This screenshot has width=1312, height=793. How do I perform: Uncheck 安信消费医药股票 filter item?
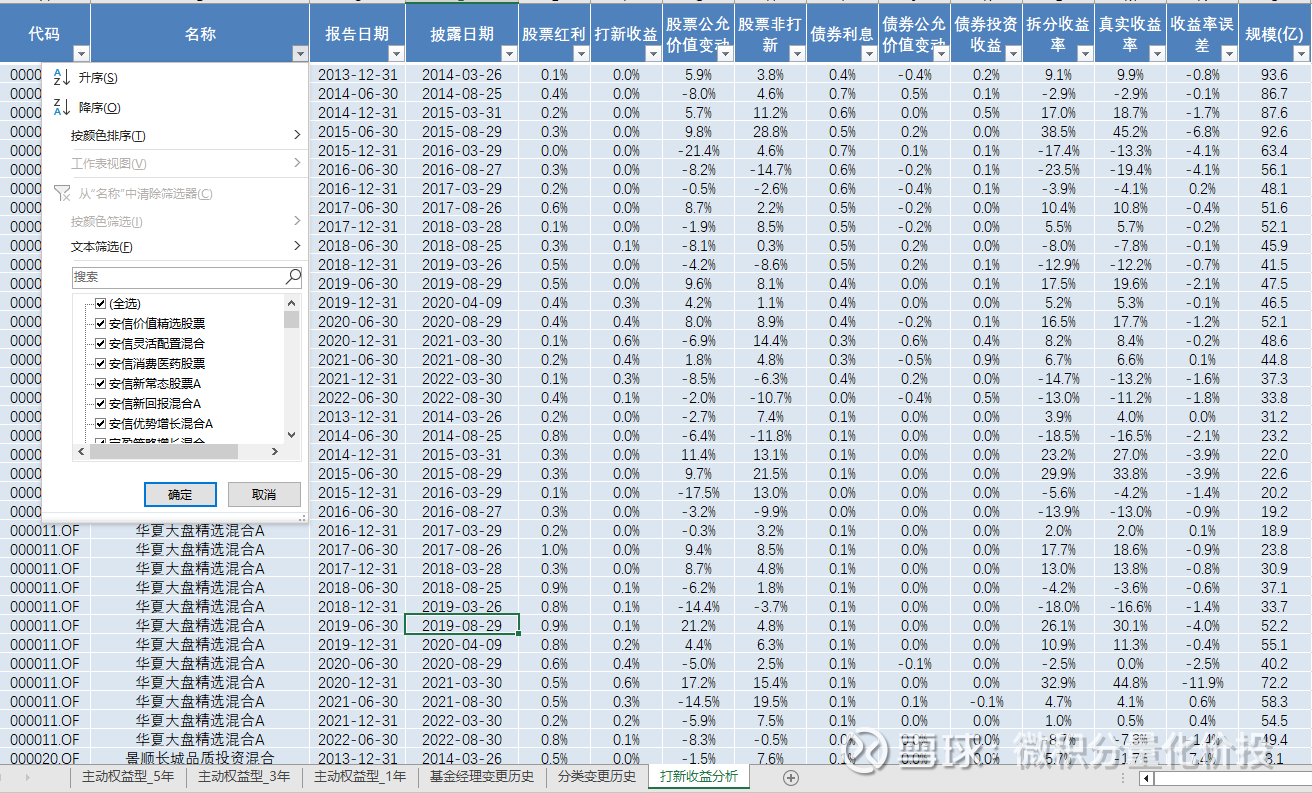(x=100, y=363)
